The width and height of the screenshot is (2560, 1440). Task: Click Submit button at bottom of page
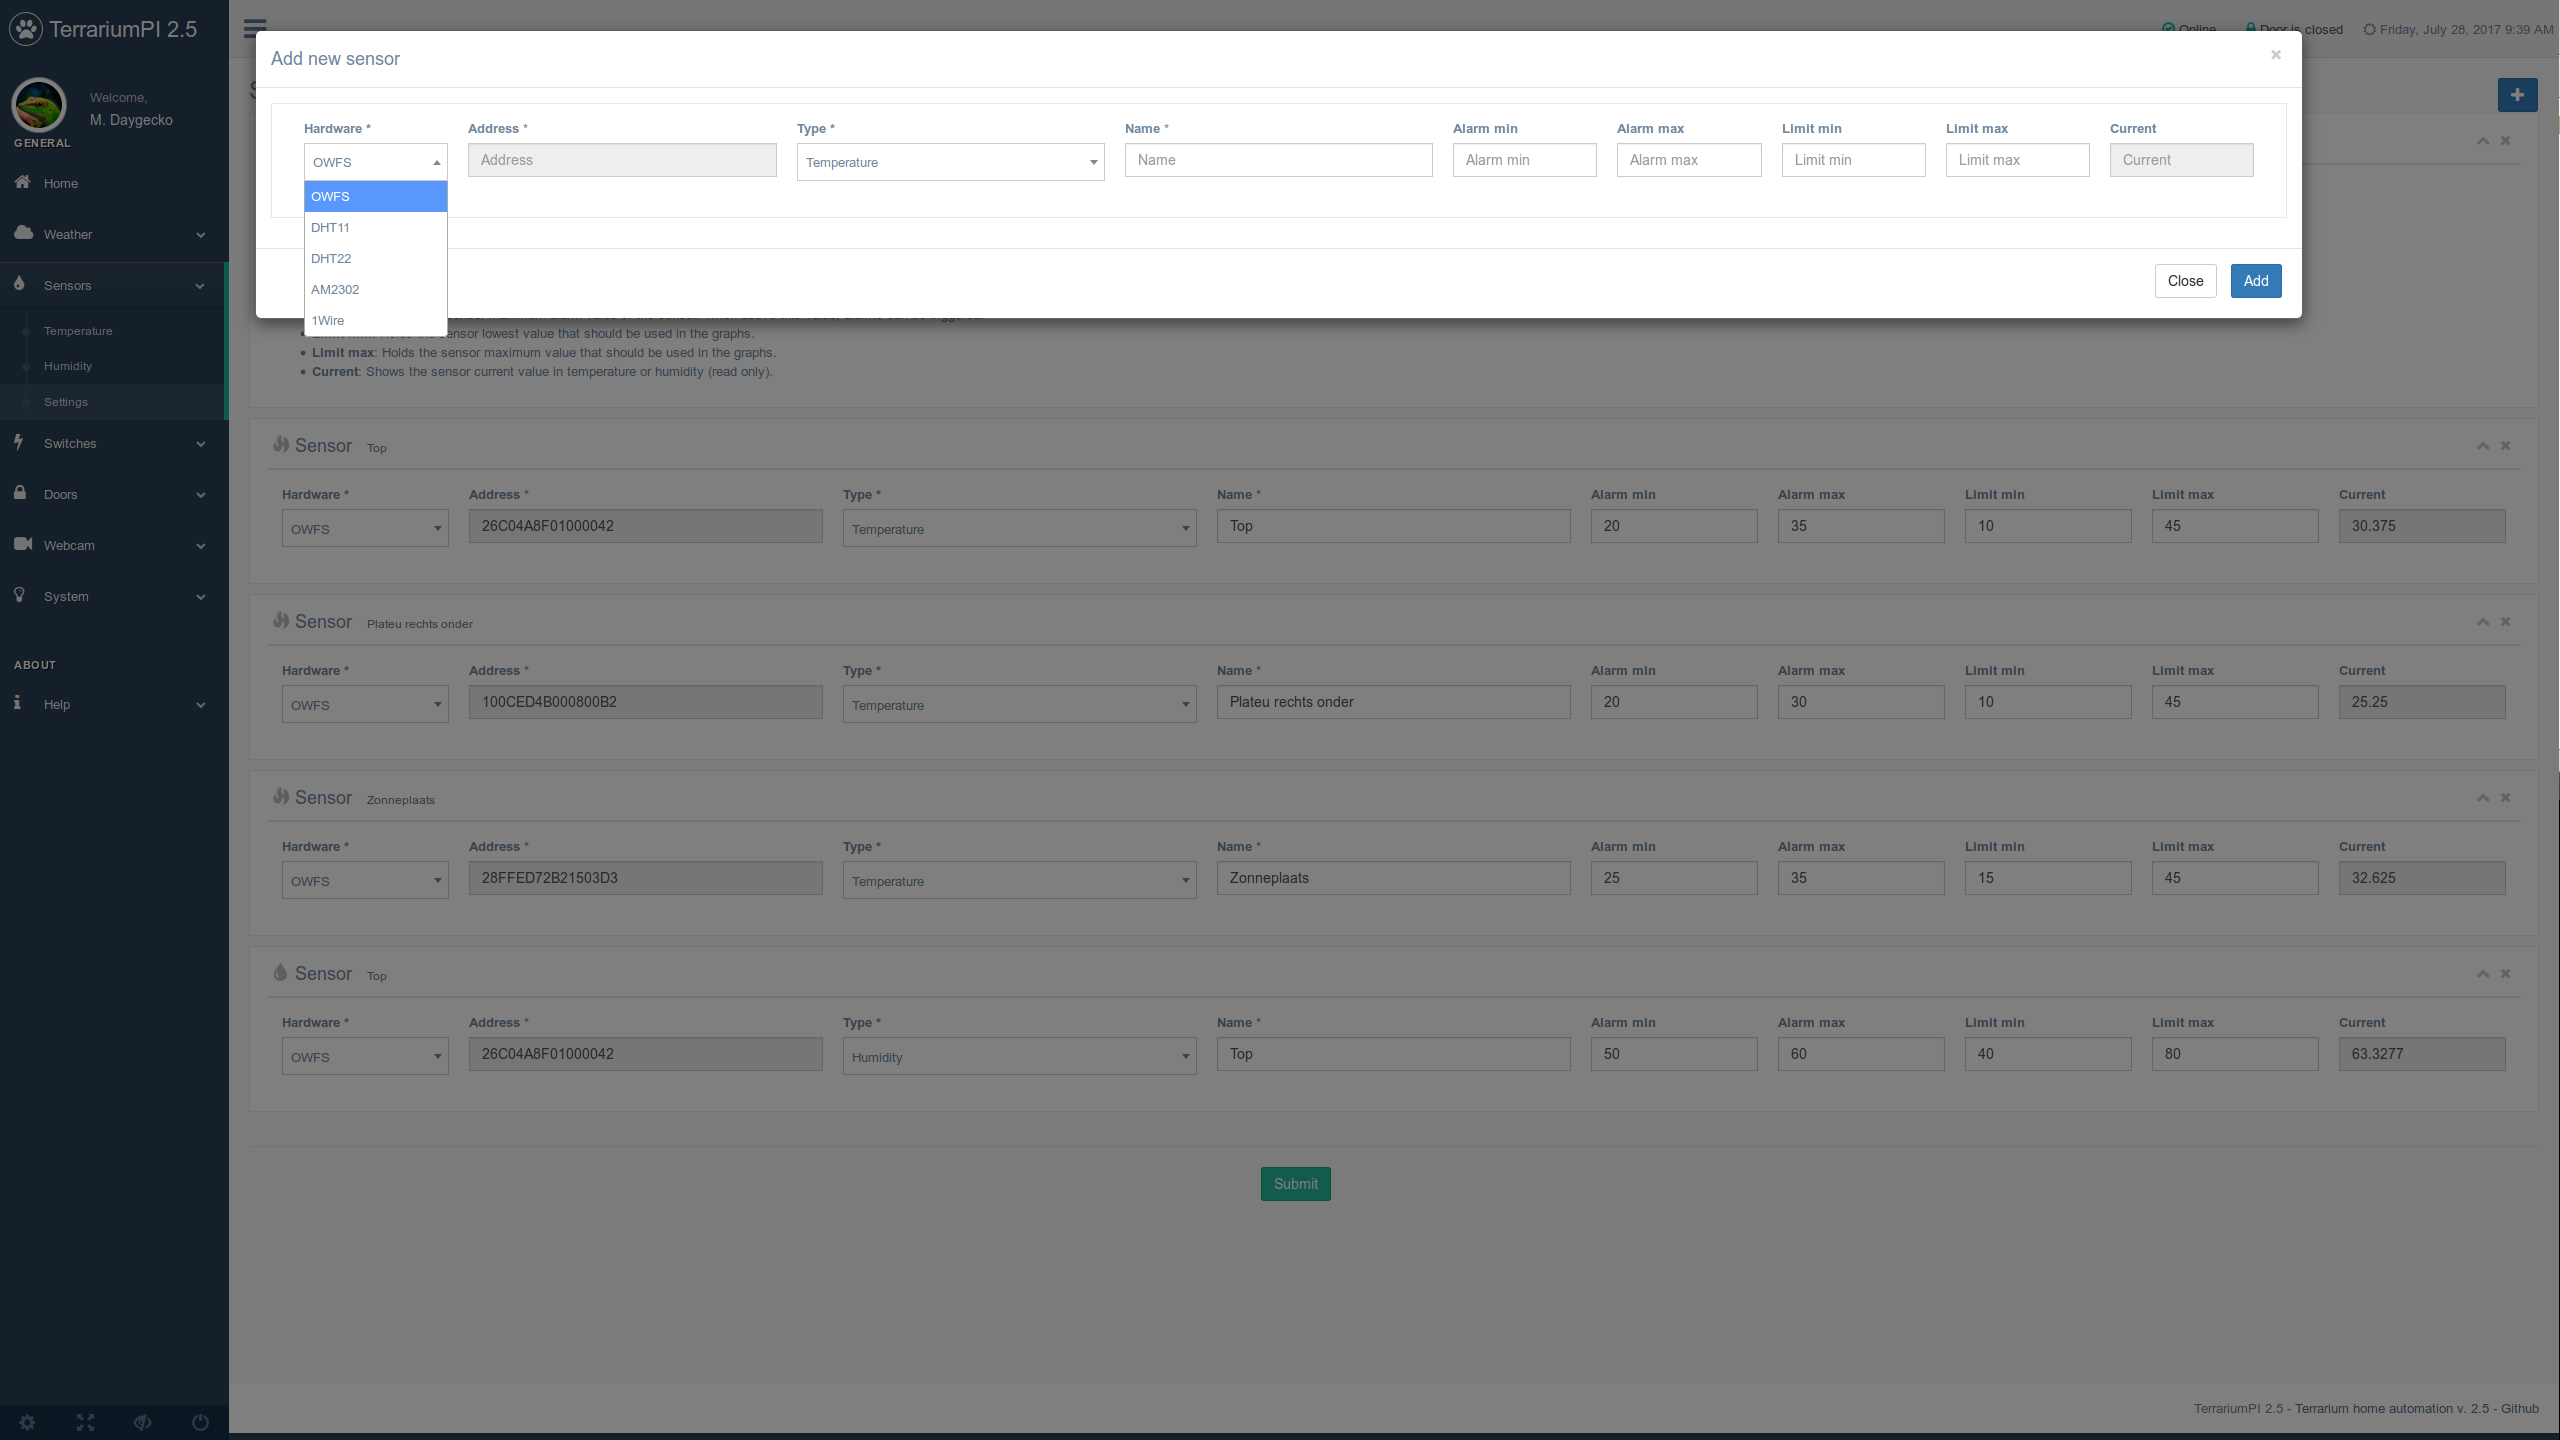click(1296, 1183)
